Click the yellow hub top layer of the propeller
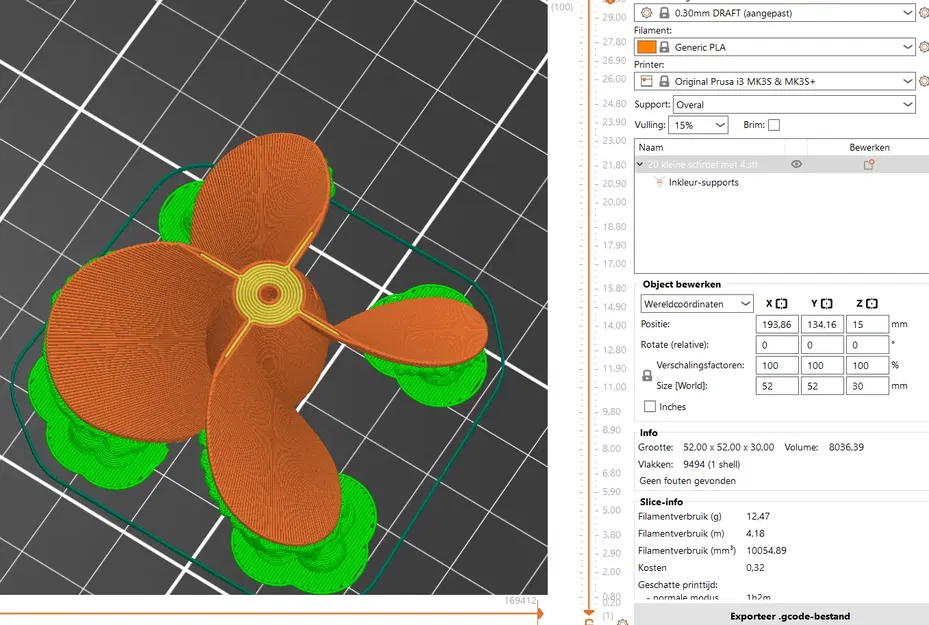929x625 pixels. pos(269,293)
